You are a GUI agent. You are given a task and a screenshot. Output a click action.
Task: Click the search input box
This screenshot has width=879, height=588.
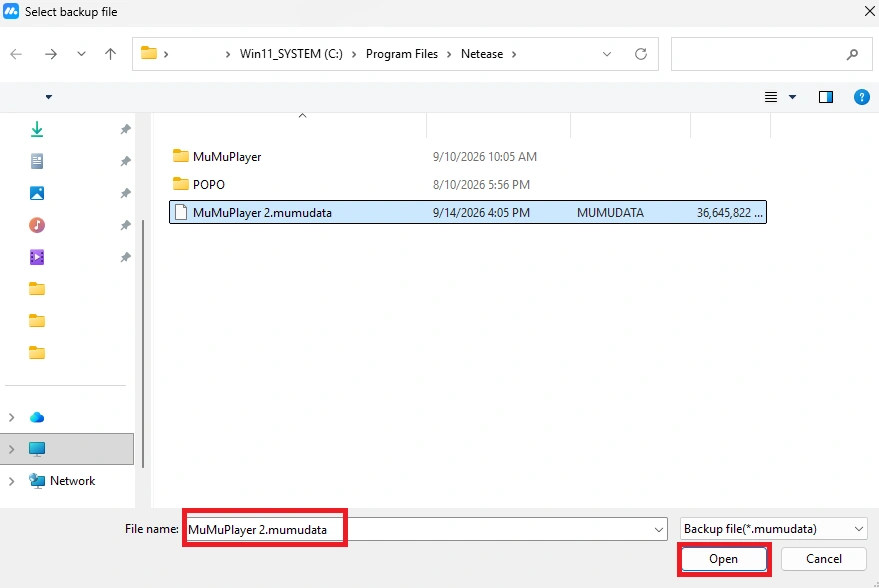(771, 54)
